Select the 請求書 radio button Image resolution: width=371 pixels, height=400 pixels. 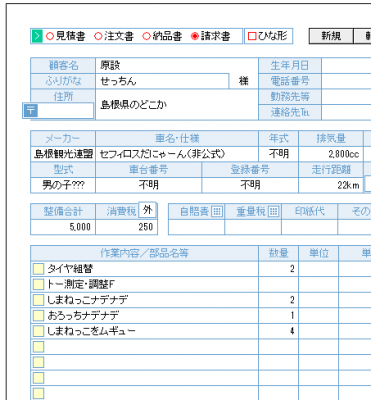(195, 36)
